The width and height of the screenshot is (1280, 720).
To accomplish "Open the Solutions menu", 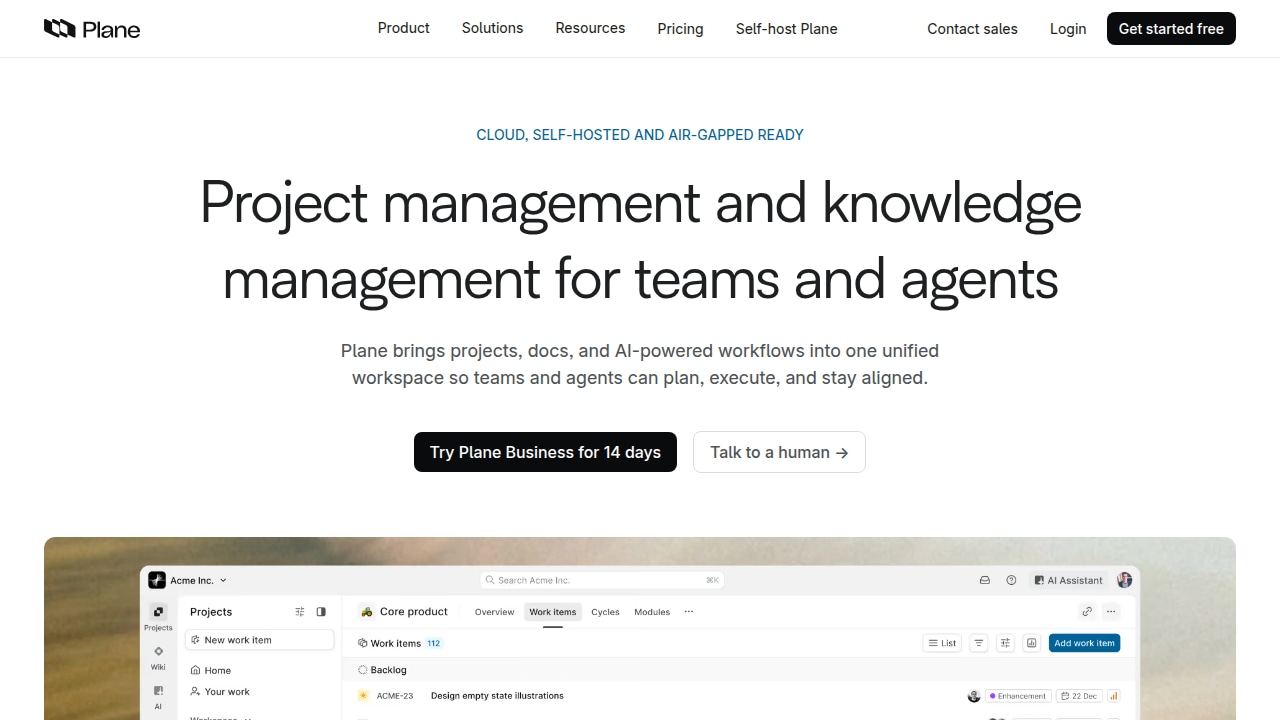I will [x=492, y=28].
